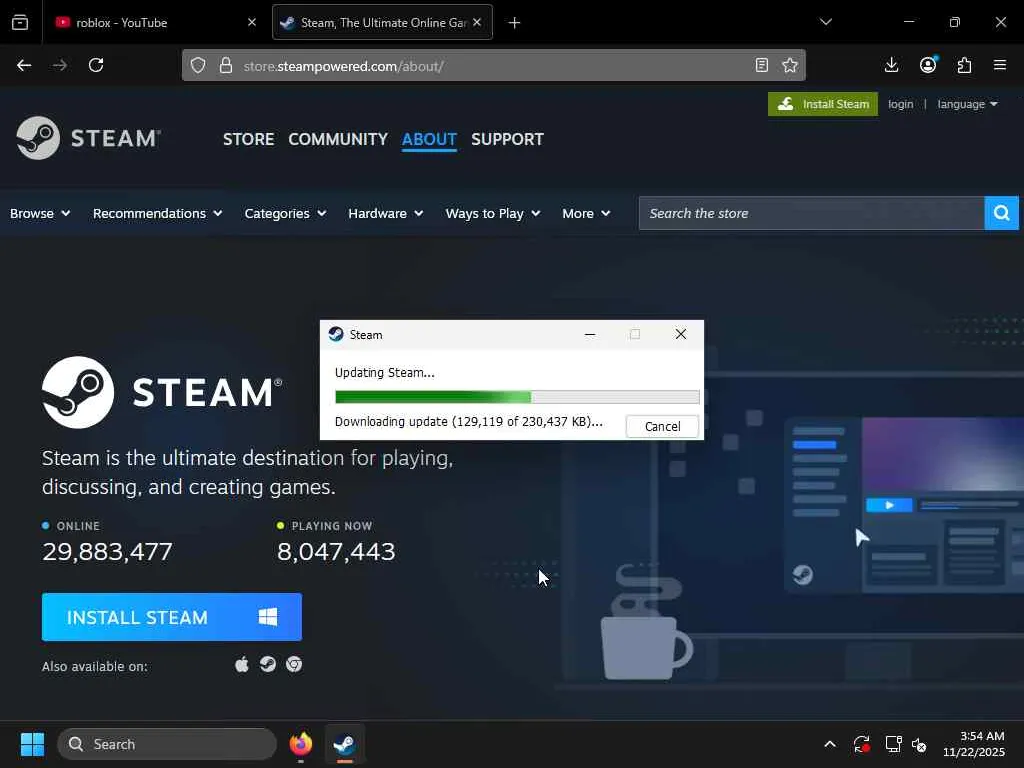Image resolution: width=1024 pixels, height=768 pixels.
Task: Click the online count 29,883,477
Action: tap(107, 552)
